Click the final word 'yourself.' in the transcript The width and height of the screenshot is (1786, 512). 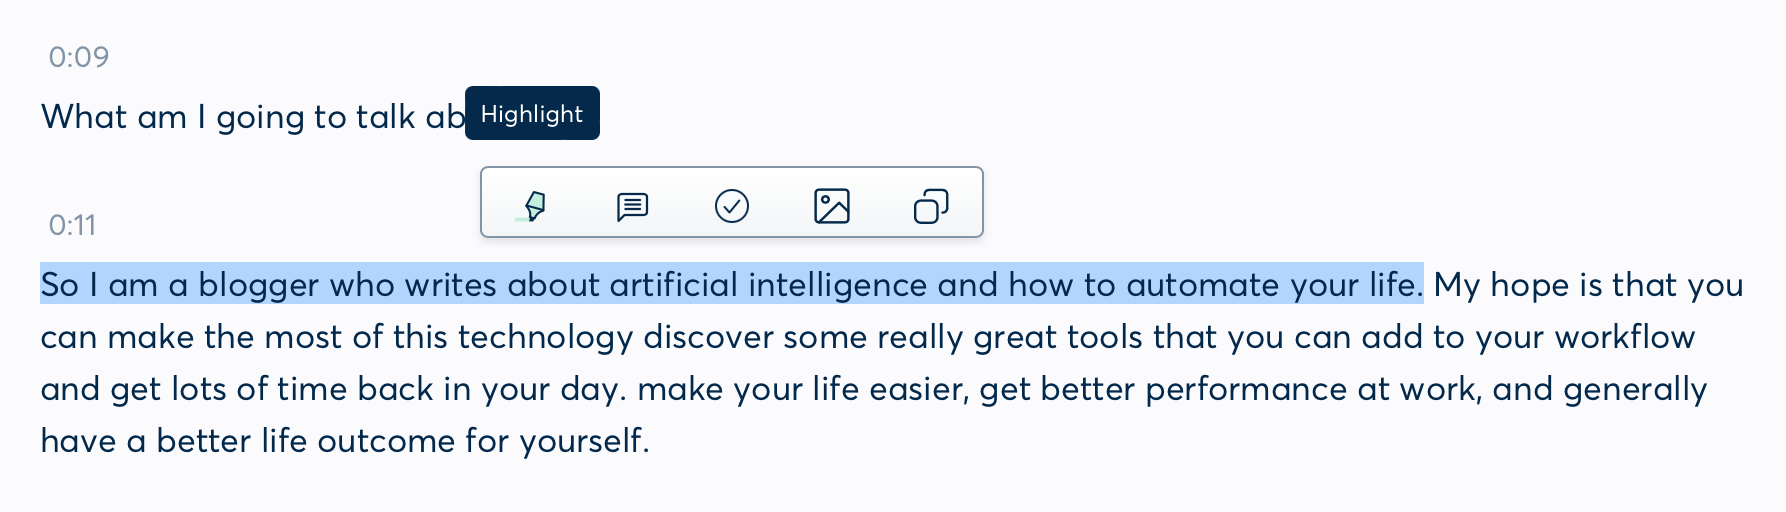[585, 441]
